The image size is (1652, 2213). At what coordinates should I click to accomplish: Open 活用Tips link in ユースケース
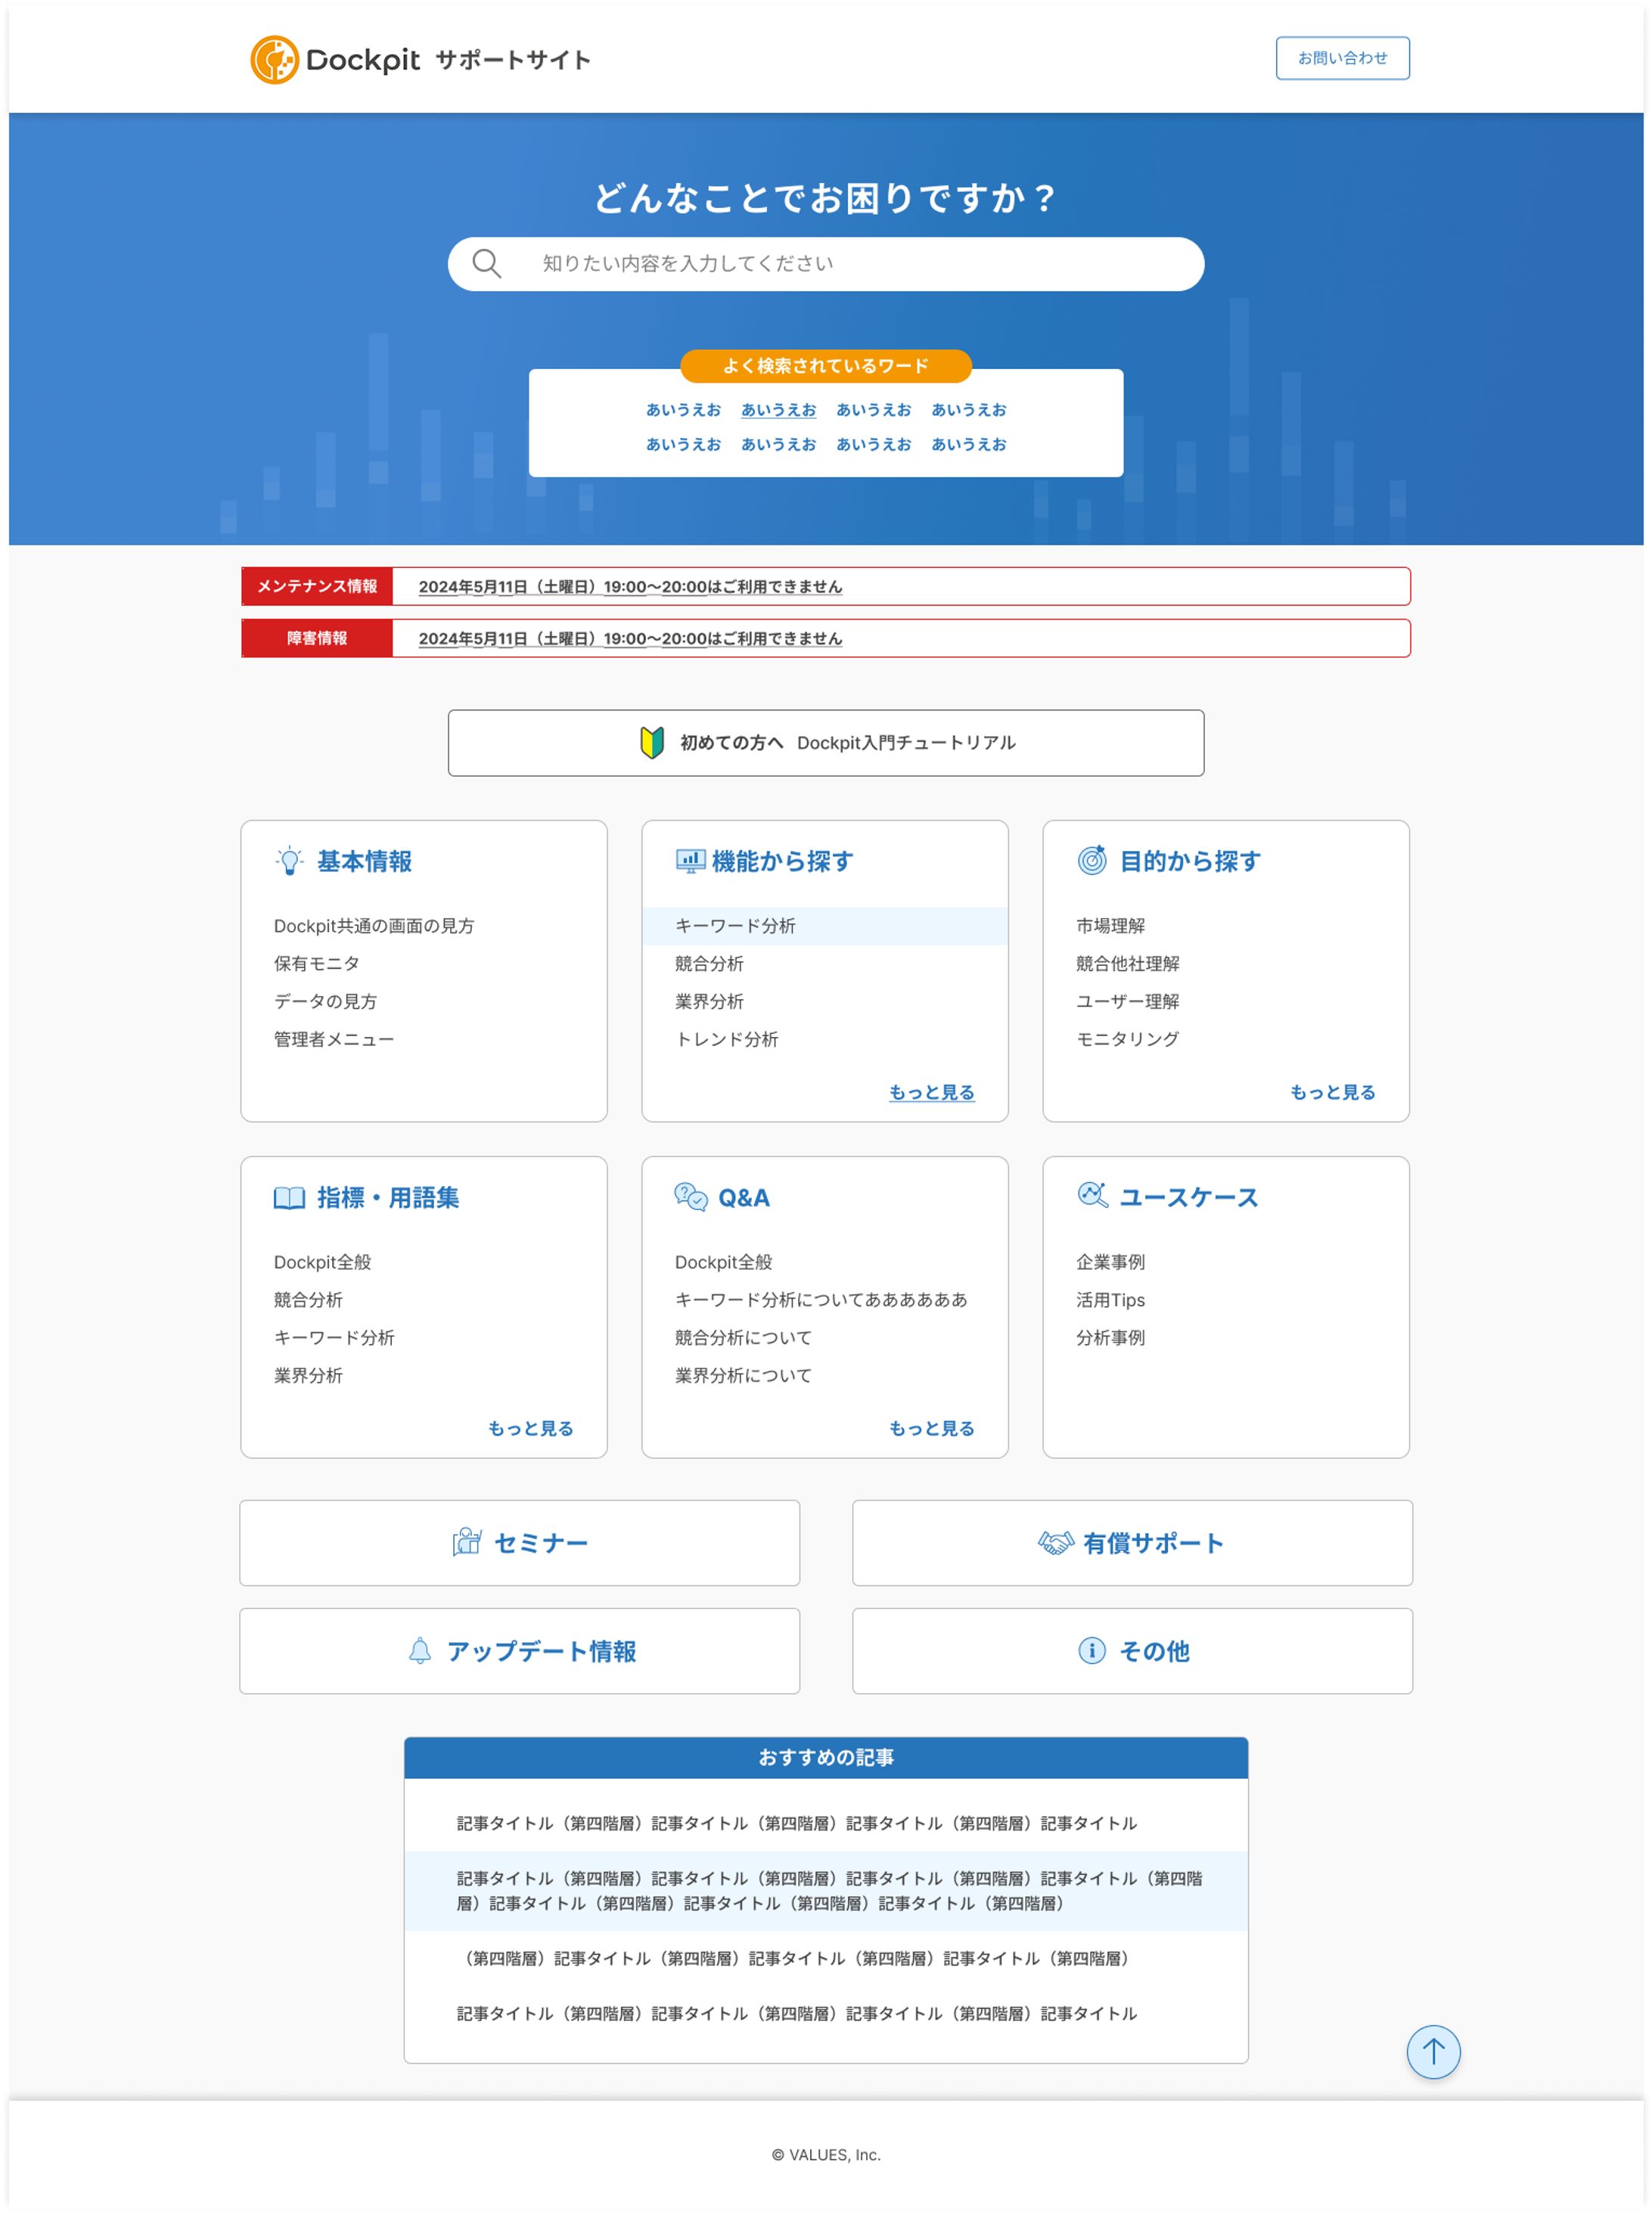point(1111,1300)
